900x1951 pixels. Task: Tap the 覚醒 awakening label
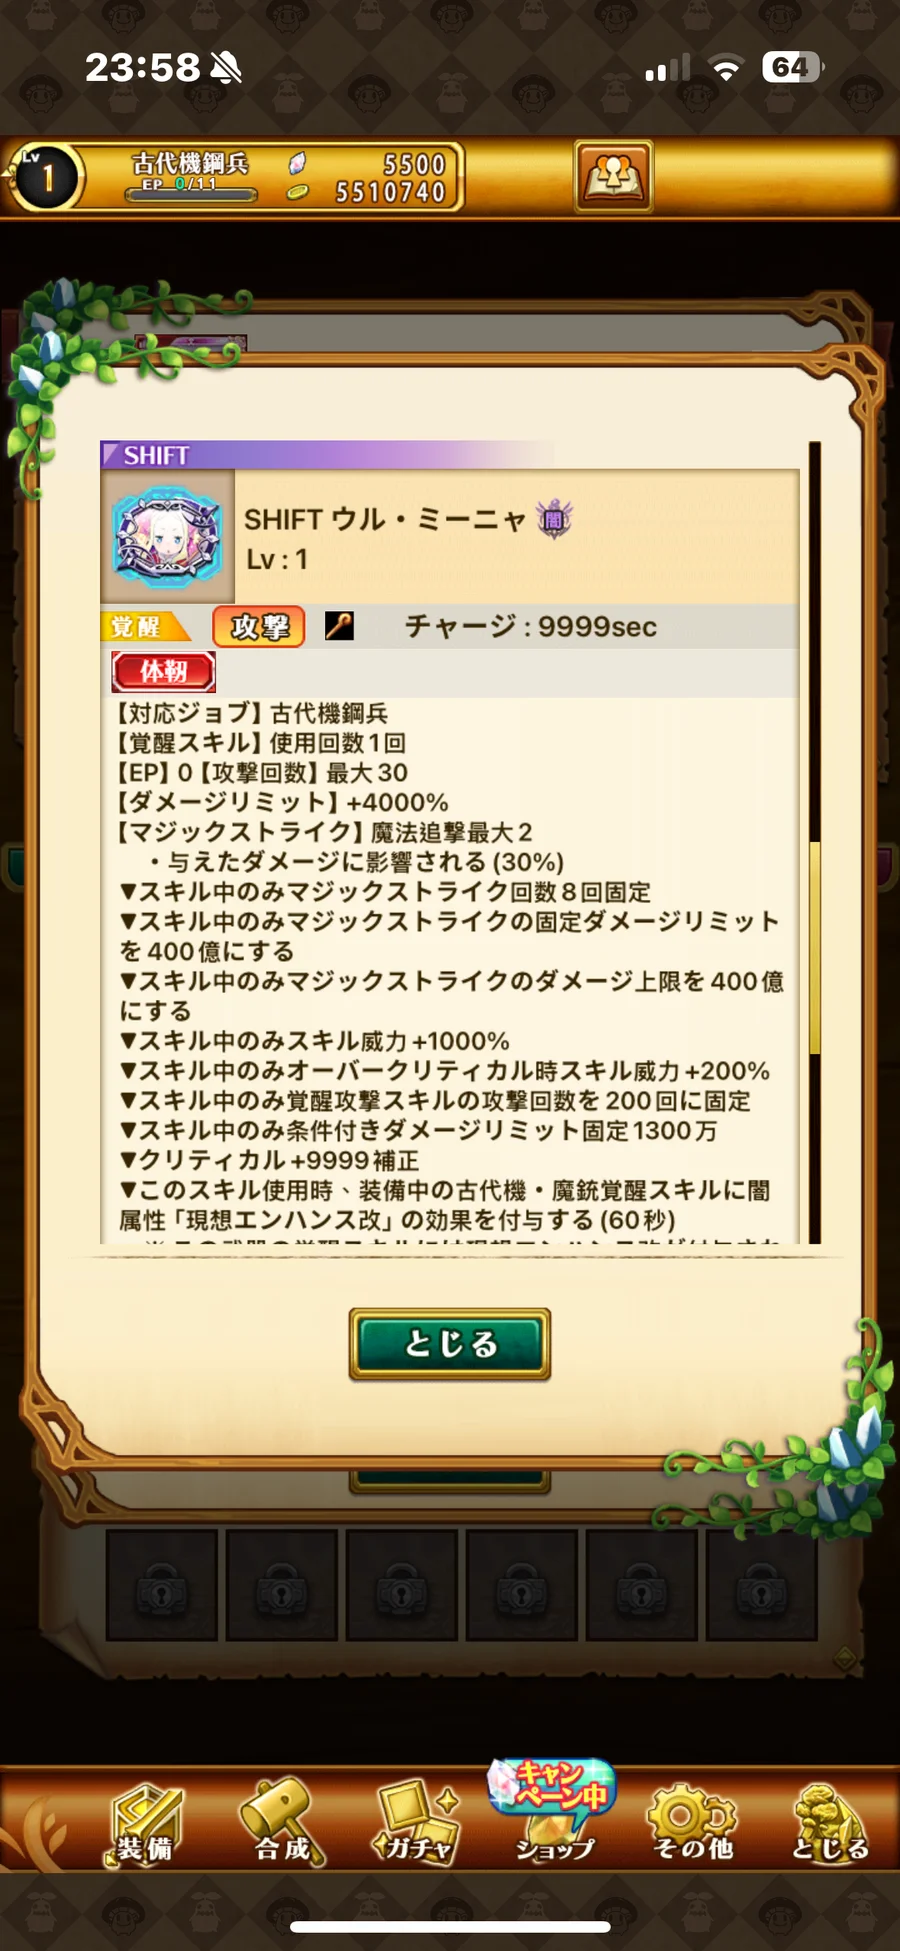[x=145, y=627]
